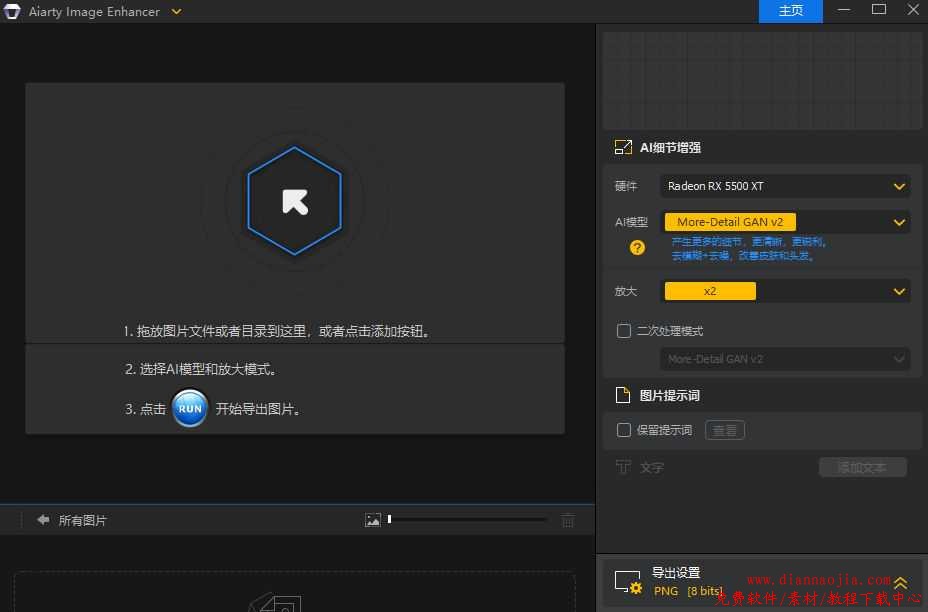
Task: Adjust the thumbnail zoom slider
Action: pyautogui.click(x=390, y=519)
